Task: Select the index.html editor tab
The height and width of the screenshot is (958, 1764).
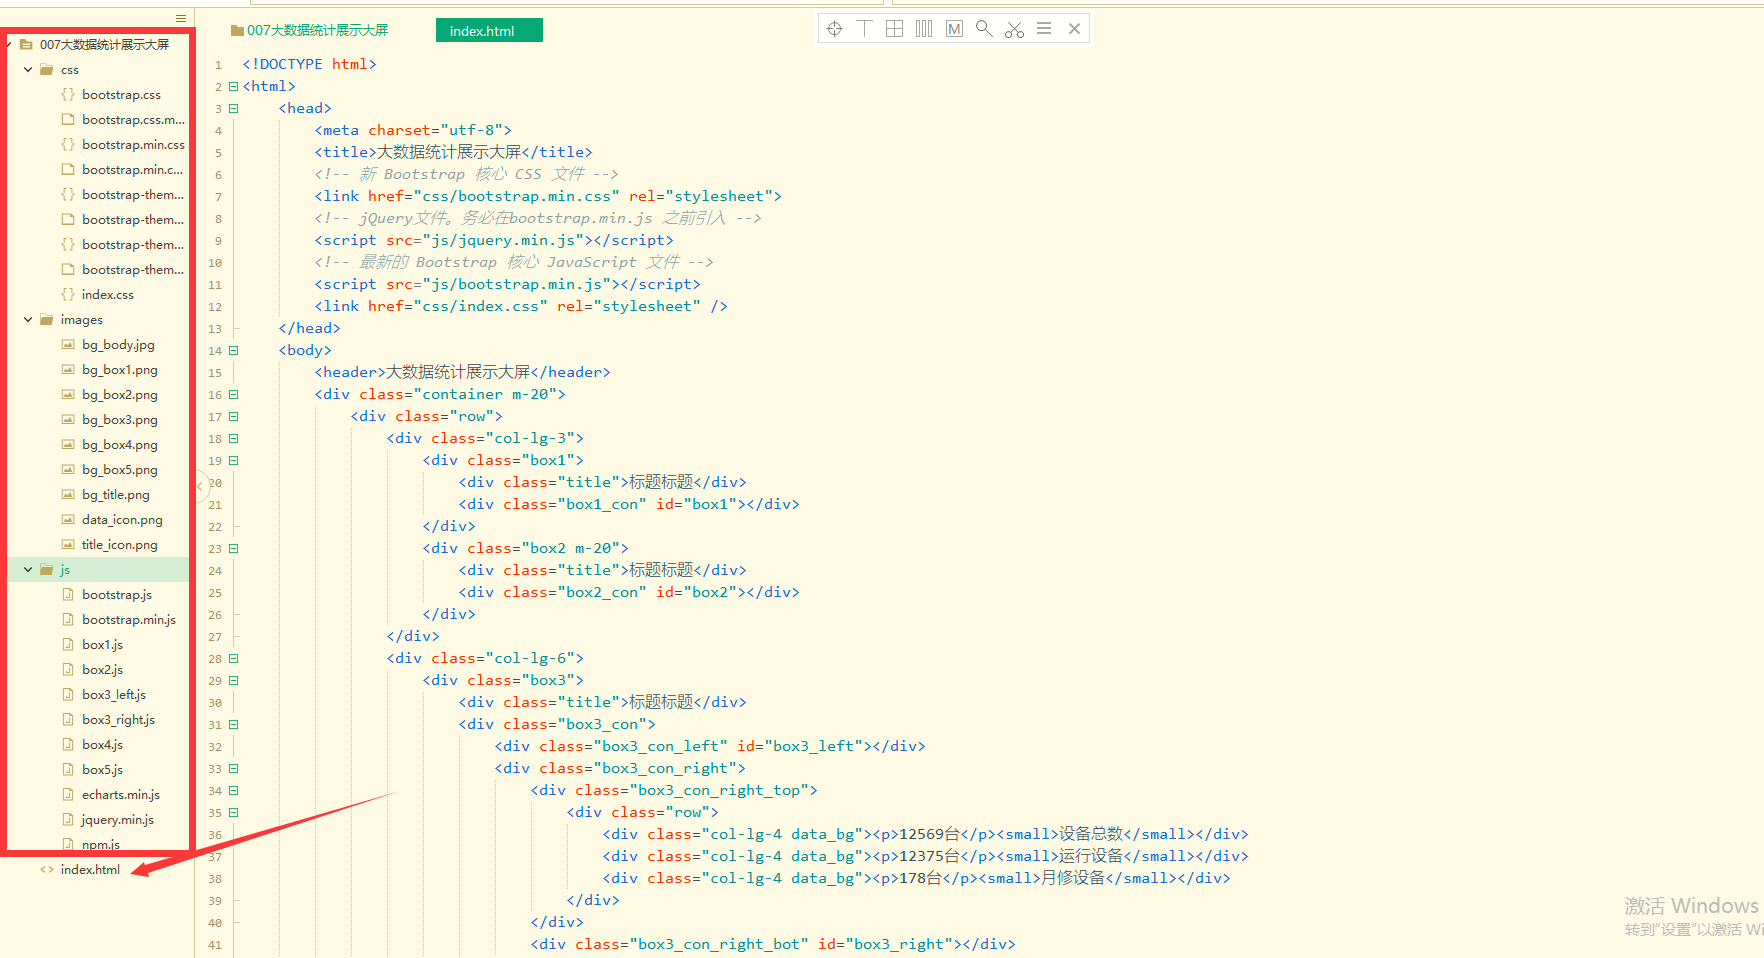Action: click(489, 31)
